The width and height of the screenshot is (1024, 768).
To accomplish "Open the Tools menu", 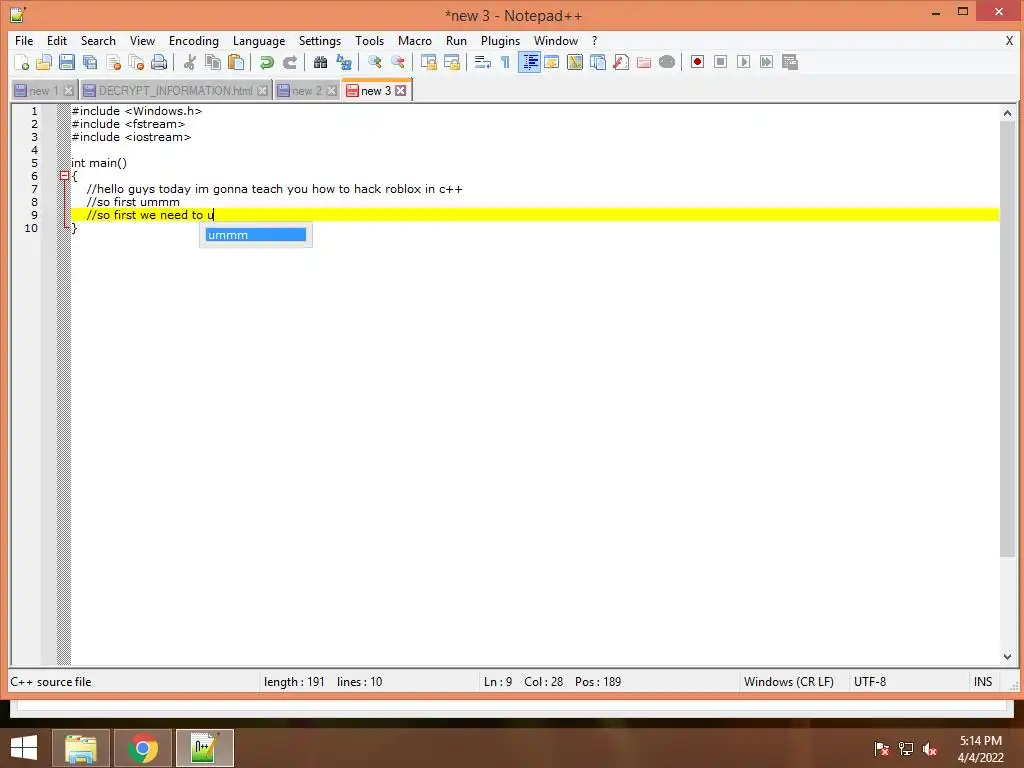I will click(x=370, y=40).
